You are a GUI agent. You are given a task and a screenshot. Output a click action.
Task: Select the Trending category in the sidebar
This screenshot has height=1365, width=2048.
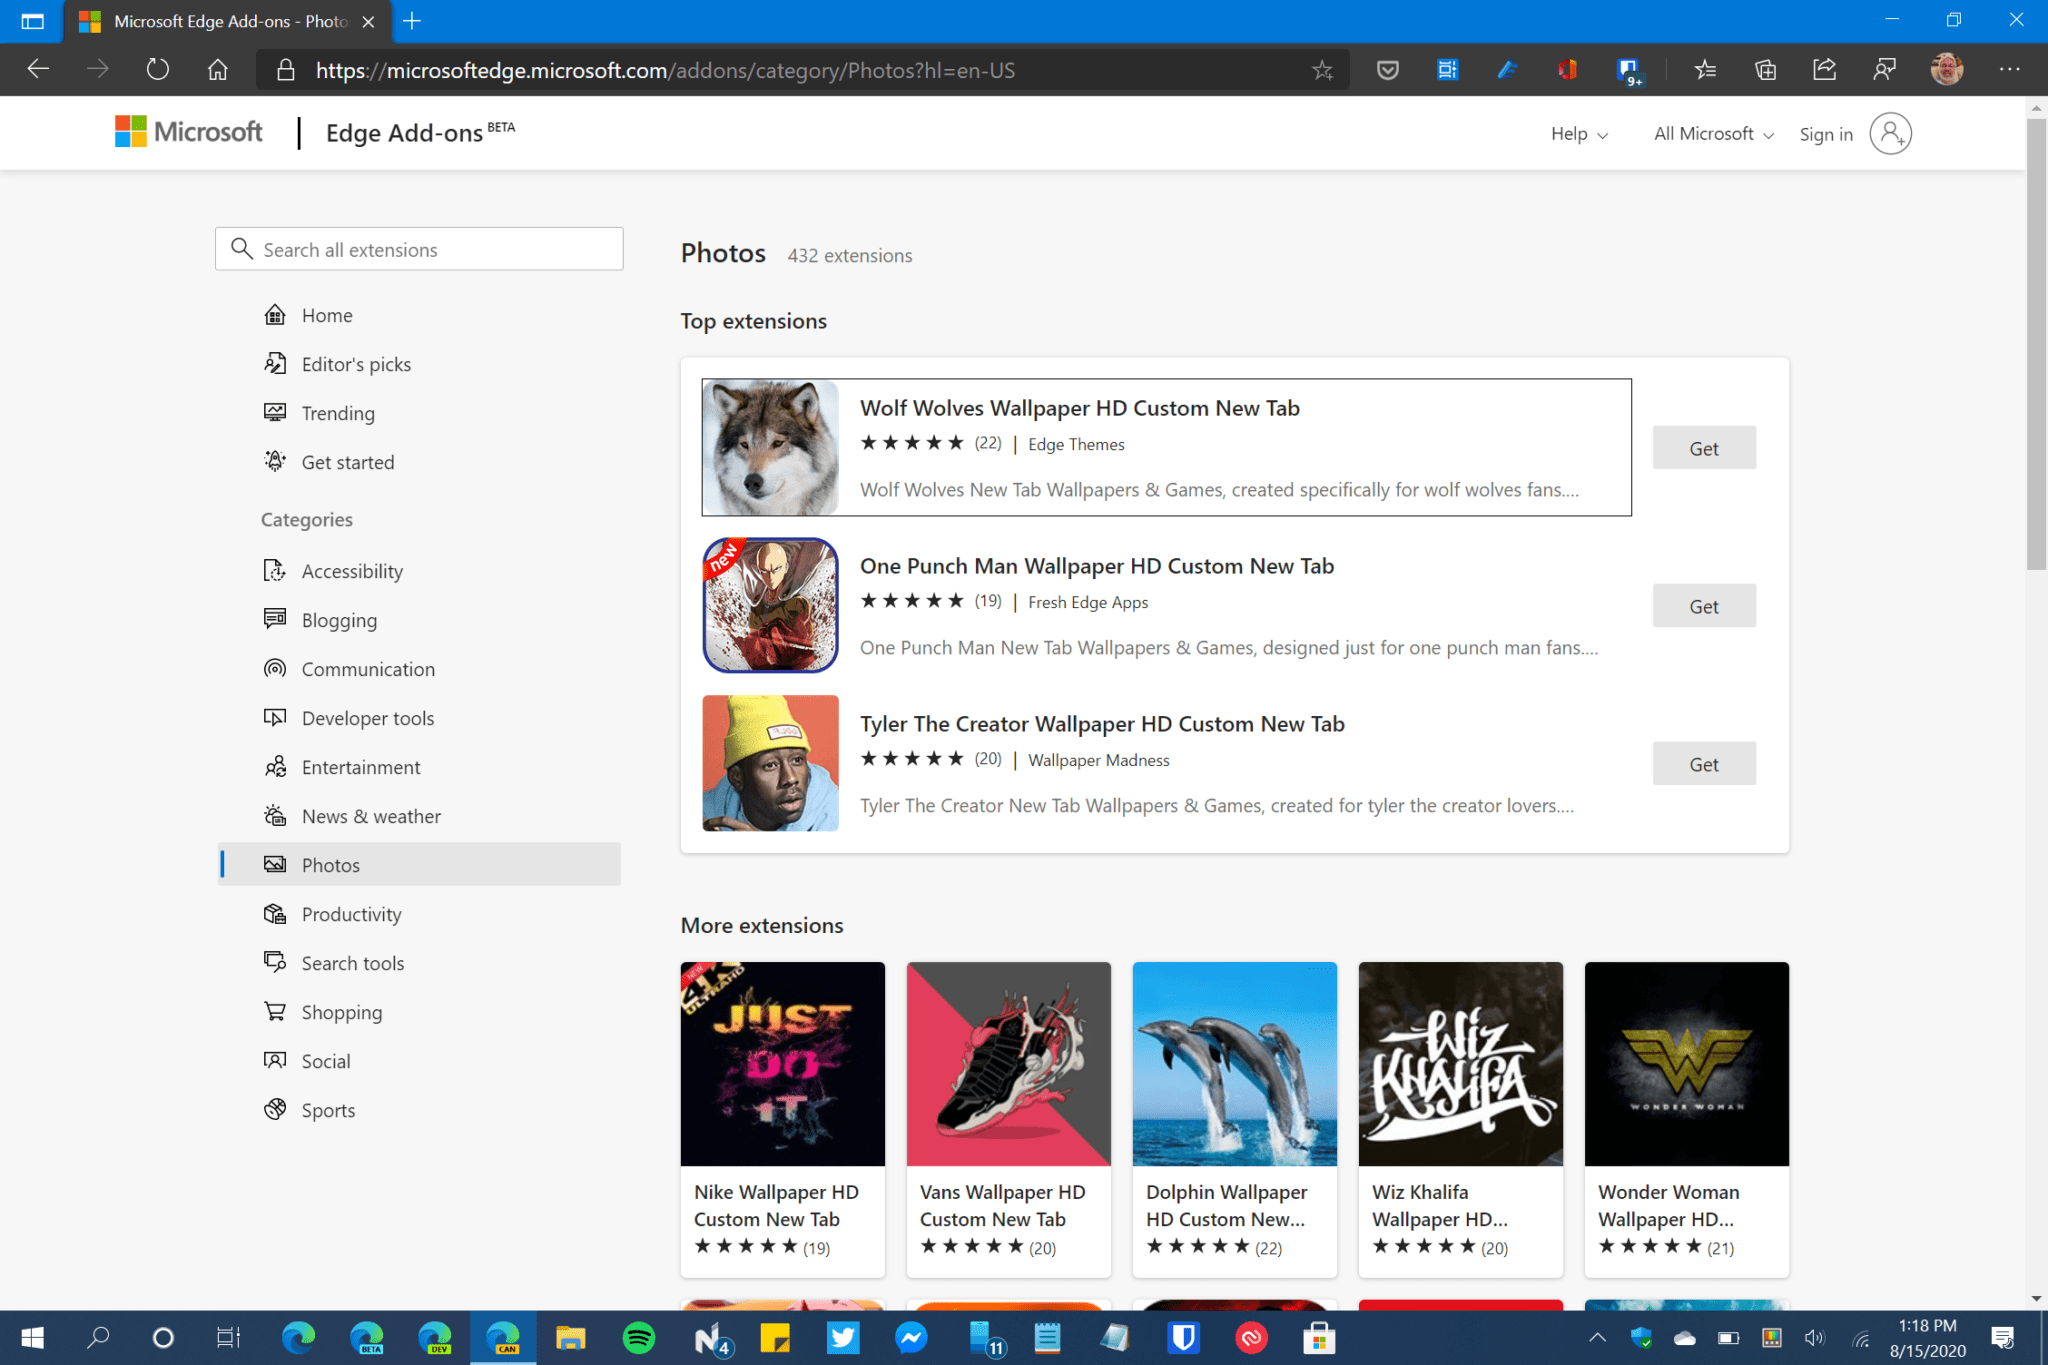click(338, 412)
